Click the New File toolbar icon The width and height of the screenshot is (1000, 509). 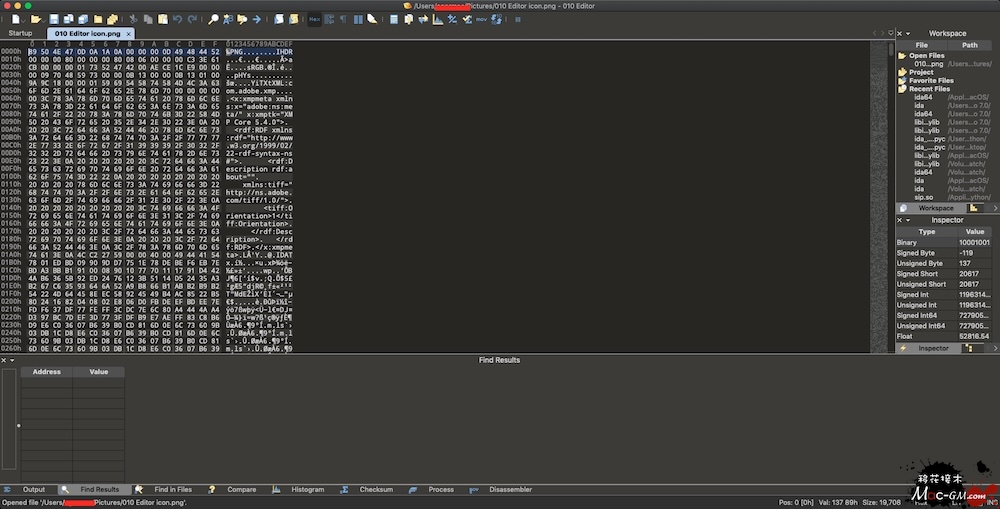(x=17, y=19)
